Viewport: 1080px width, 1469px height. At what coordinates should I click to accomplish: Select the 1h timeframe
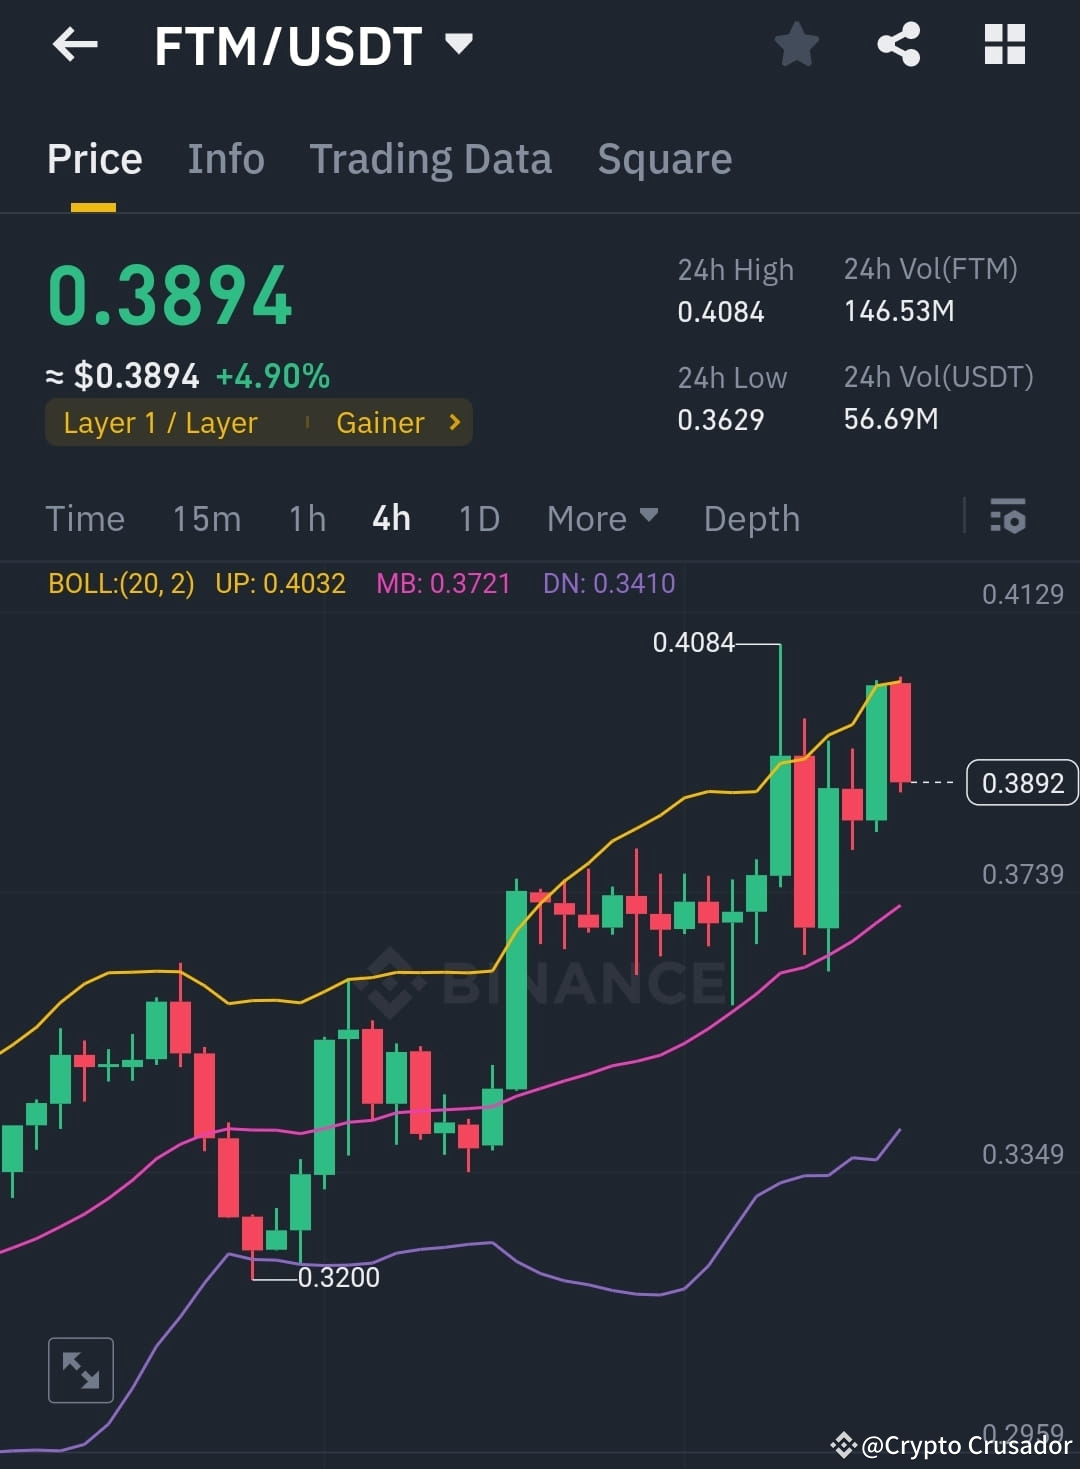(x=306, y=518)
